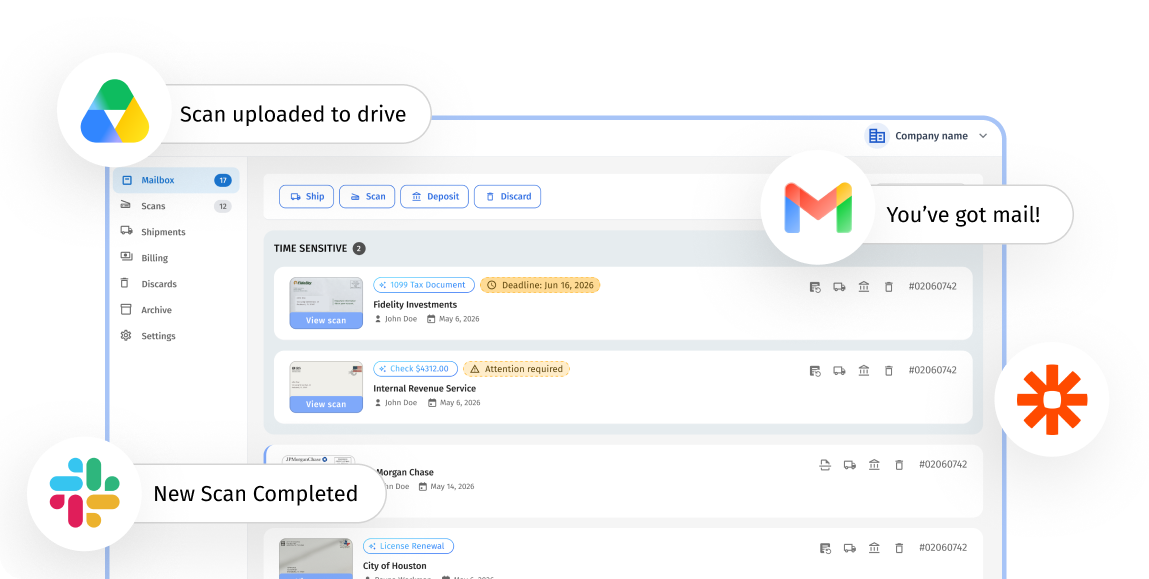This screenshot has height=579, width=1149.
Task: Bank deposit icon for Internal Revenue Service
Action: tap(864, 371)
